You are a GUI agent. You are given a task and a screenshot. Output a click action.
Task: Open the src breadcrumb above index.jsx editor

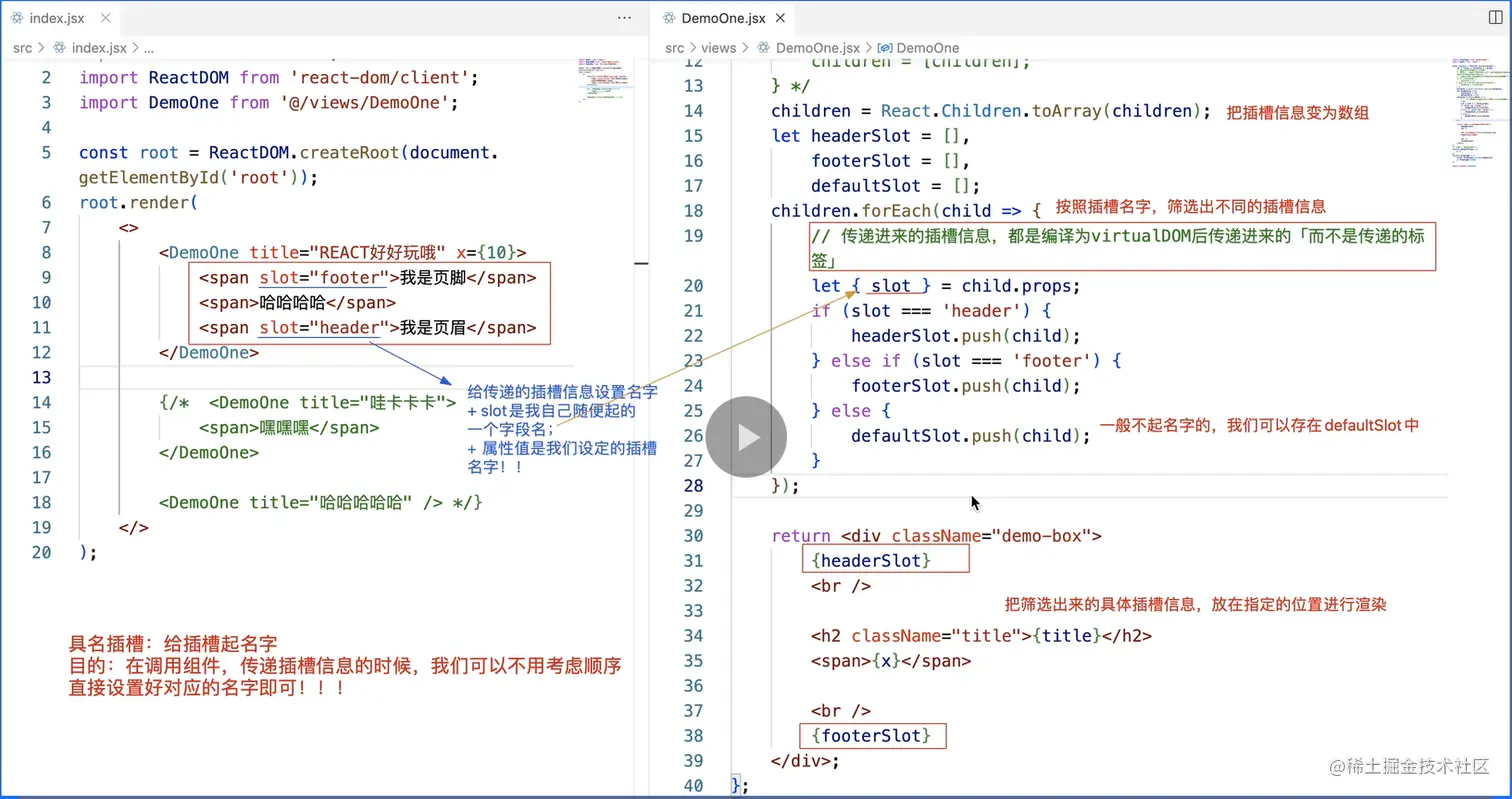pos(22,47)
